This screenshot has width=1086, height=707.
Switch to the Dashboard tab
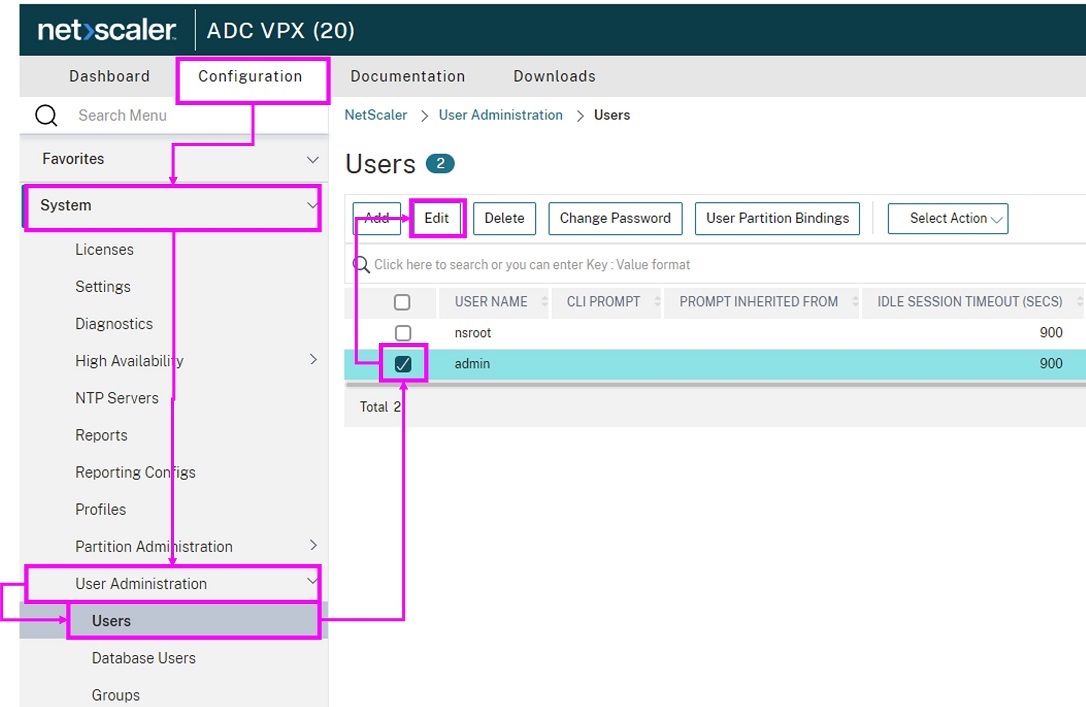click(109, 76)
